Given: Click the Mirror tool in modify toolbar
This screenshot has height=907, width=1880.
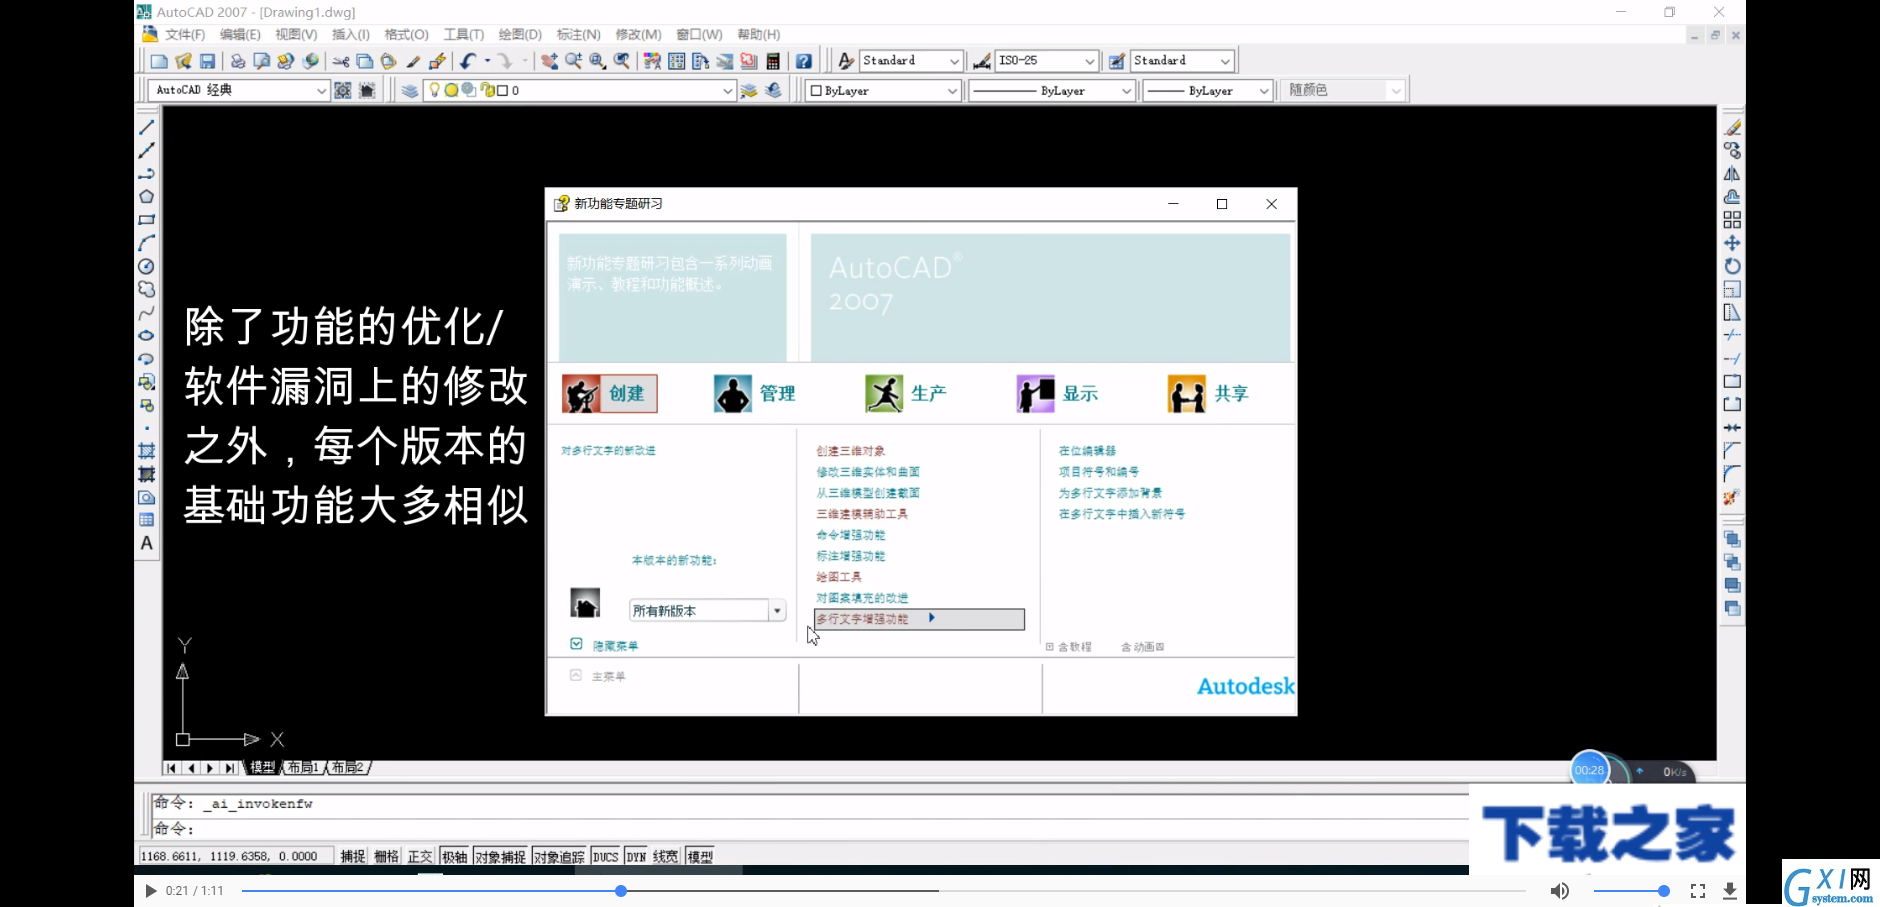Looking at the screenshot, I should click(1732, 174).
